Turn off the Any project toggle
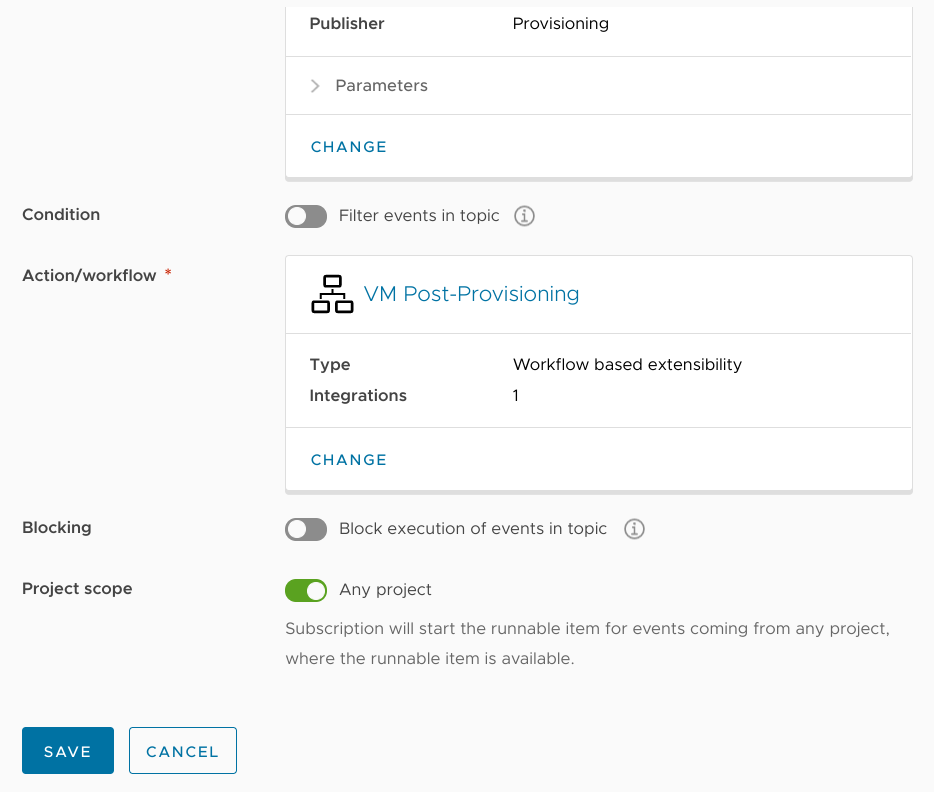934x792 pixels. (x=306, y=590)
